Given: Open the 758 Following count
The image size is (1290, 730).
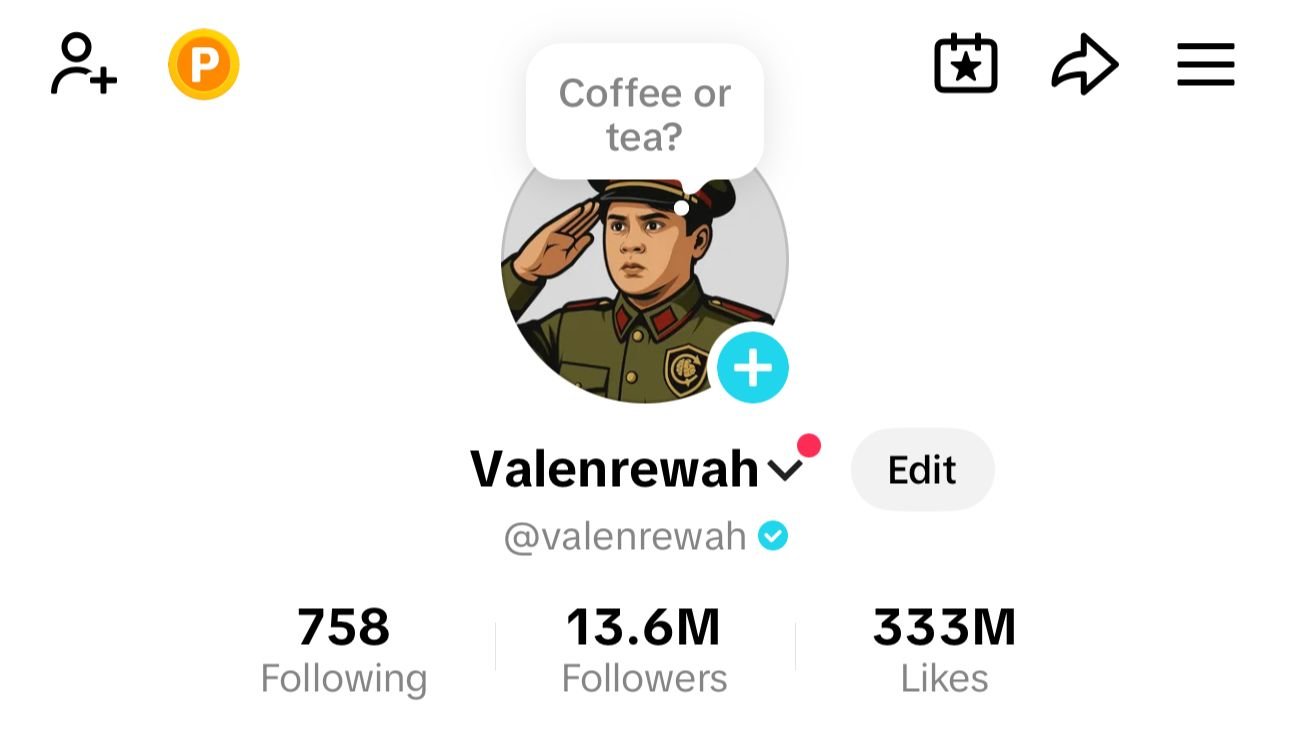Looking at the screenshot, I should 343,628.
